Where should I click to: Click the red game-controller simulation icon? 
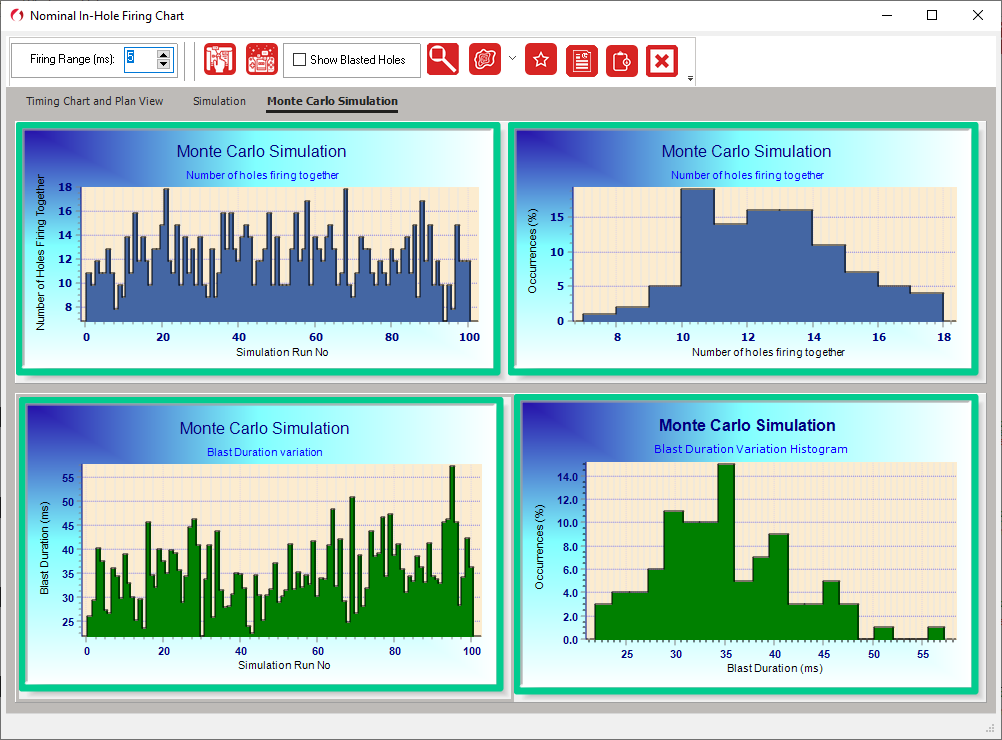click(x=262, y=59)
